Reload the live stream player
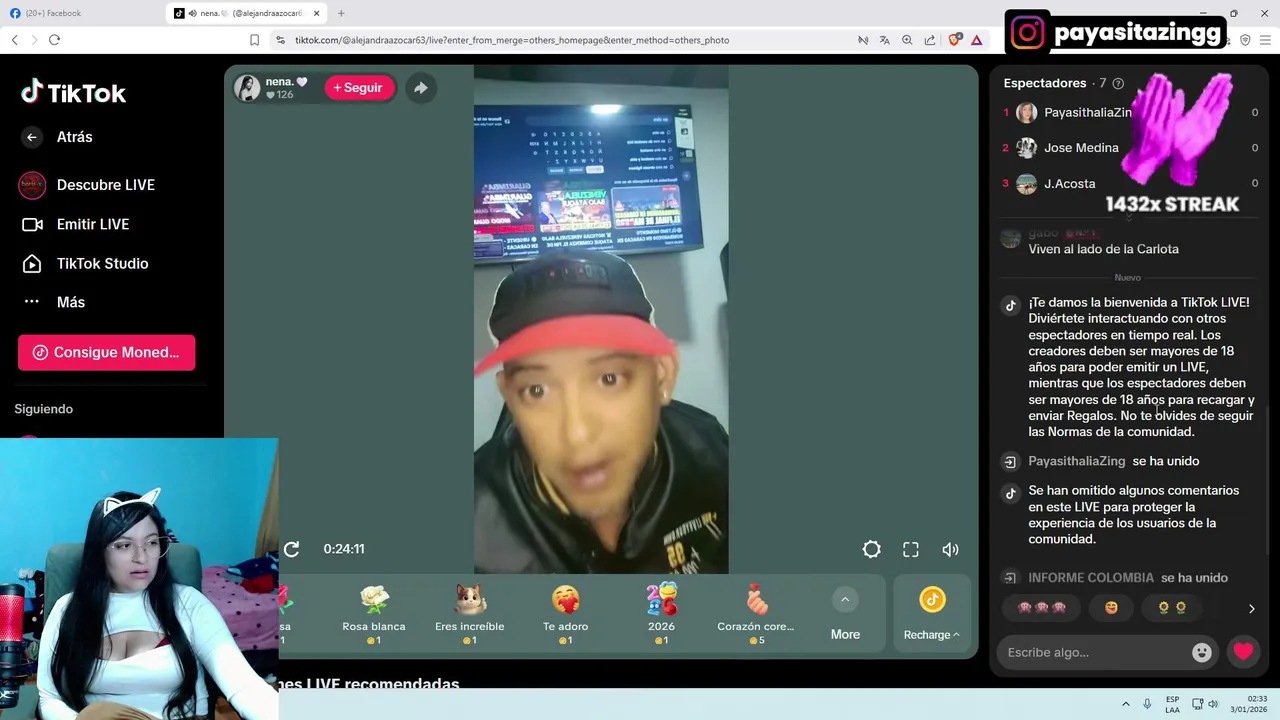This screenshot has height=720, width=1280. pos(291,549)
